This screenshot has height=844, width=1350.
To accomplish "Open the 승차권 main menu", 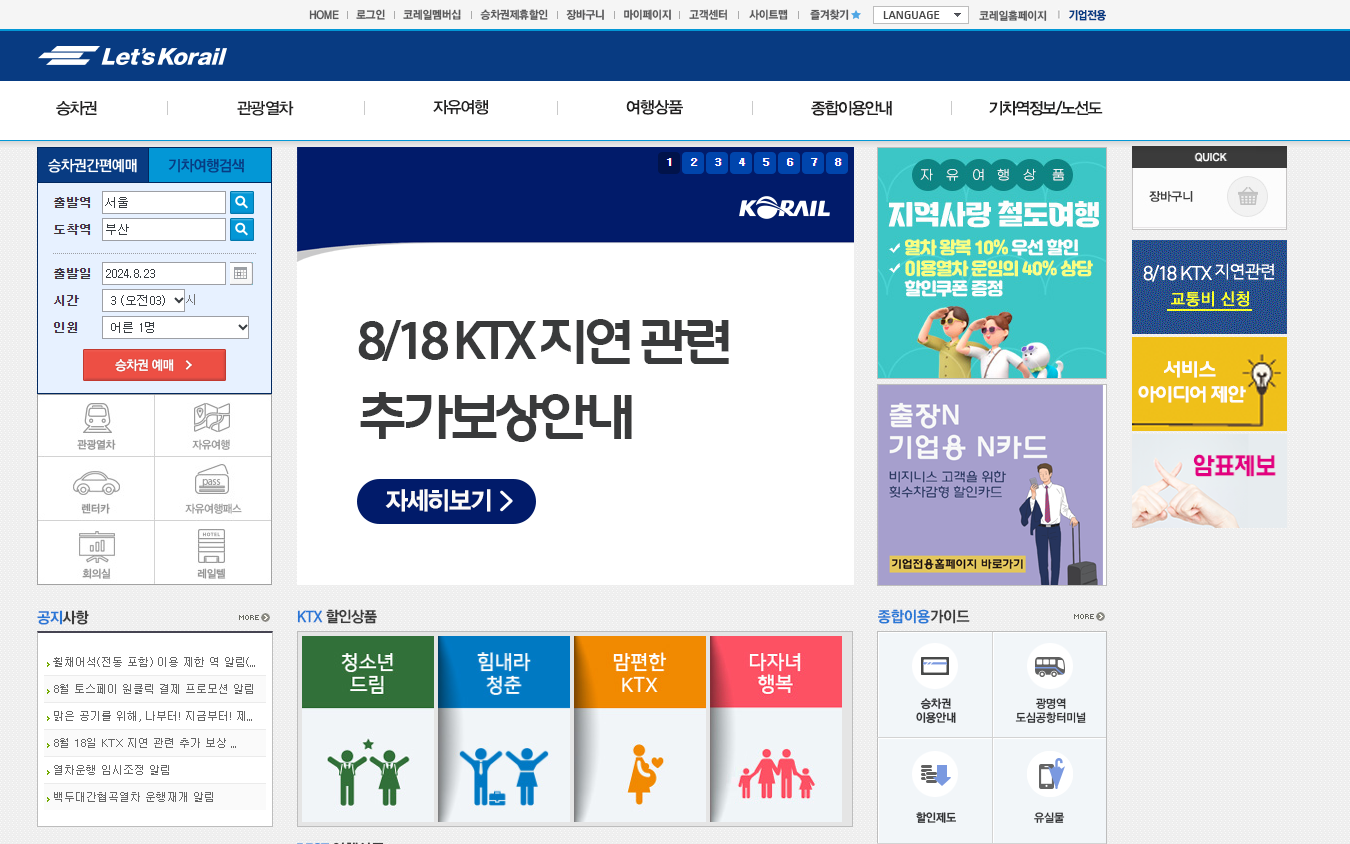I will click(77, 108).
